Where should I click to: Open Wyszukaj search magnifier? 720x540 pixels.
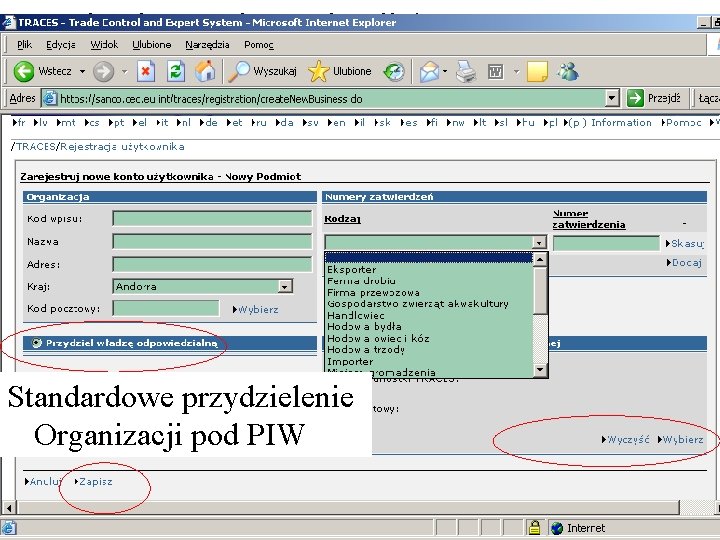pyautogui.click(x=239, y=72)
